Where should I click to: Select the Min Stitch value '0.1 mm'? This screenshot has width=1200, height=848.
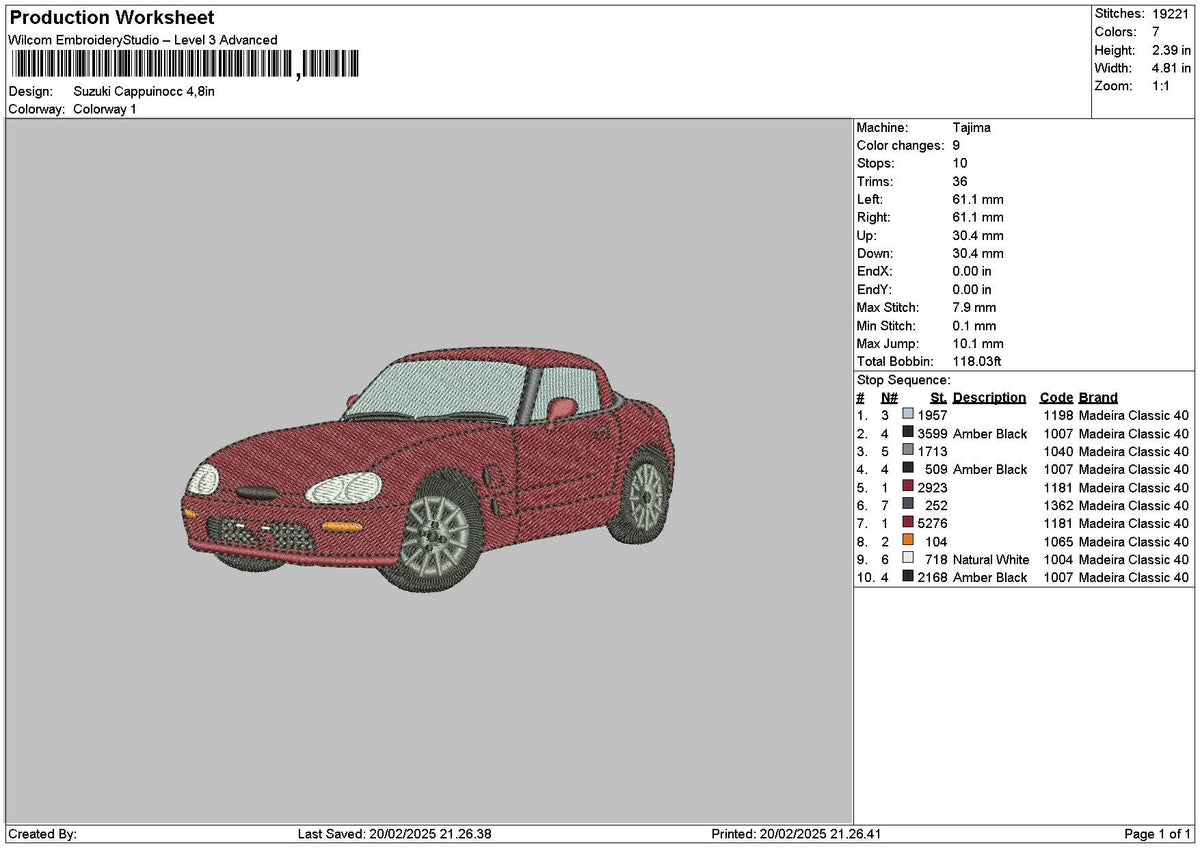975,326
